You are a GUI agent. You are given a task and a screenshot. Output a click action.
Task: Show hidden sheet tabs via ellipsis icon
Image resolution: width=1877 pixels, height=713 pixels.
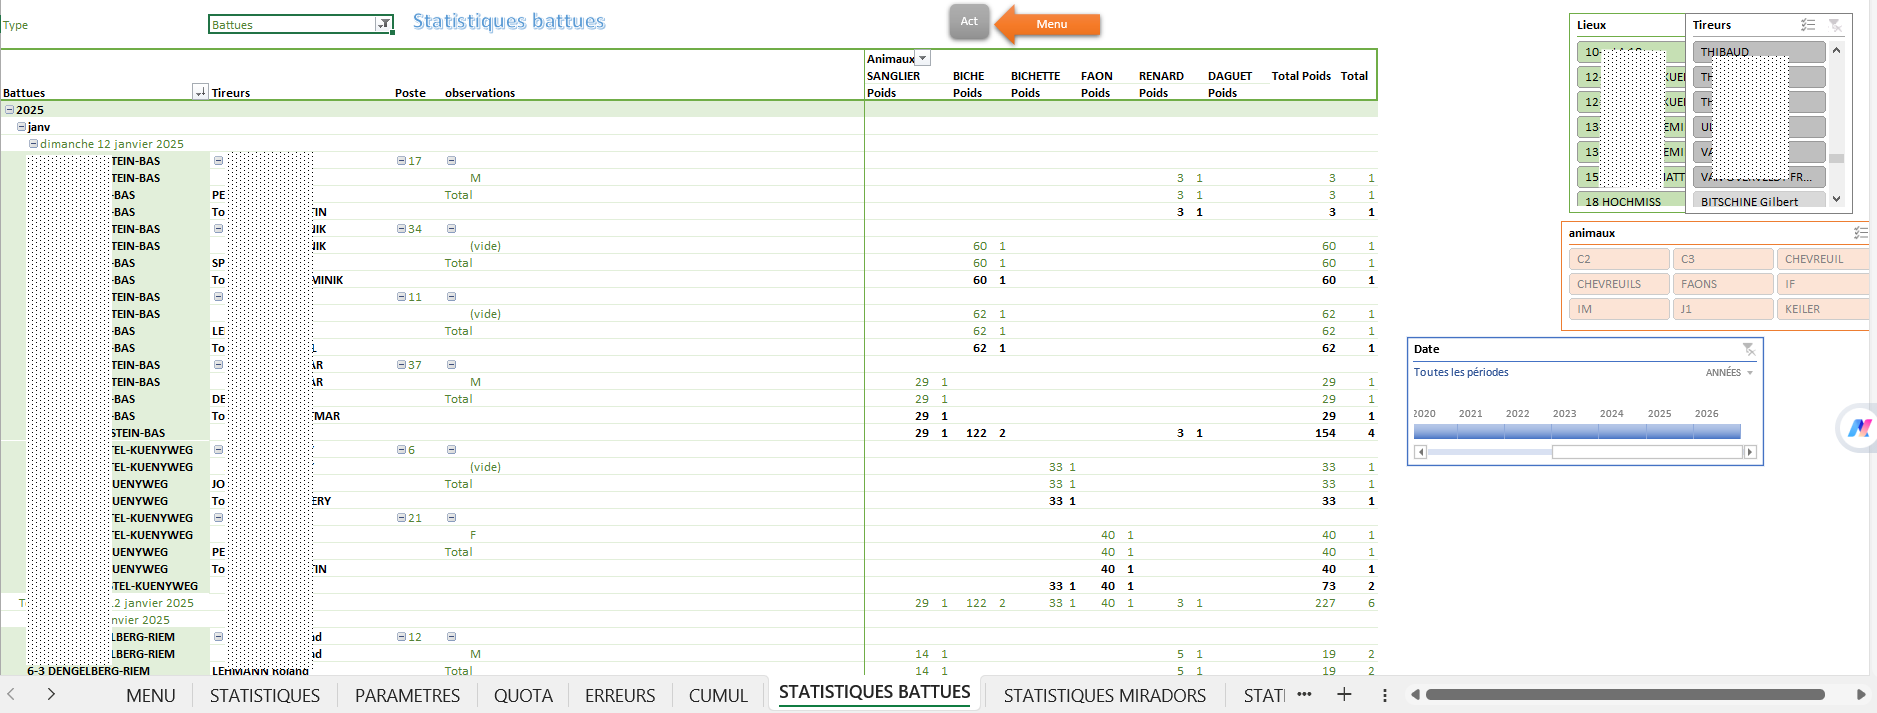coord(1304,694)
